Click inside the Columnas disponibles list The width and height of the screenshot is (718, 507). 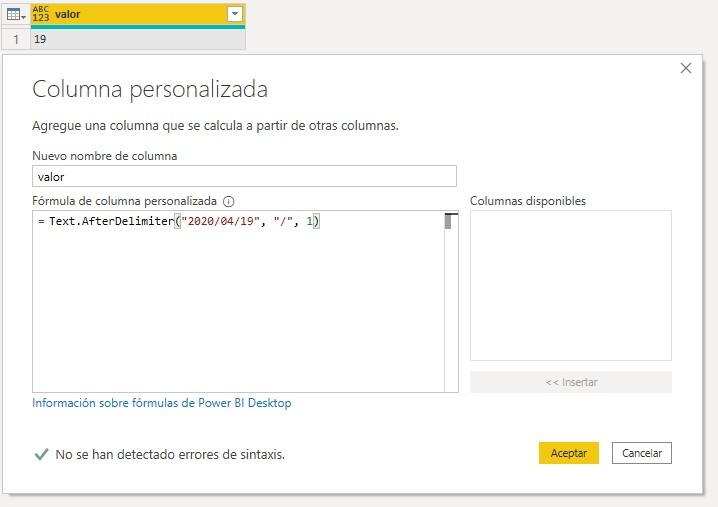pyautogui.click(x=570, y=285)
